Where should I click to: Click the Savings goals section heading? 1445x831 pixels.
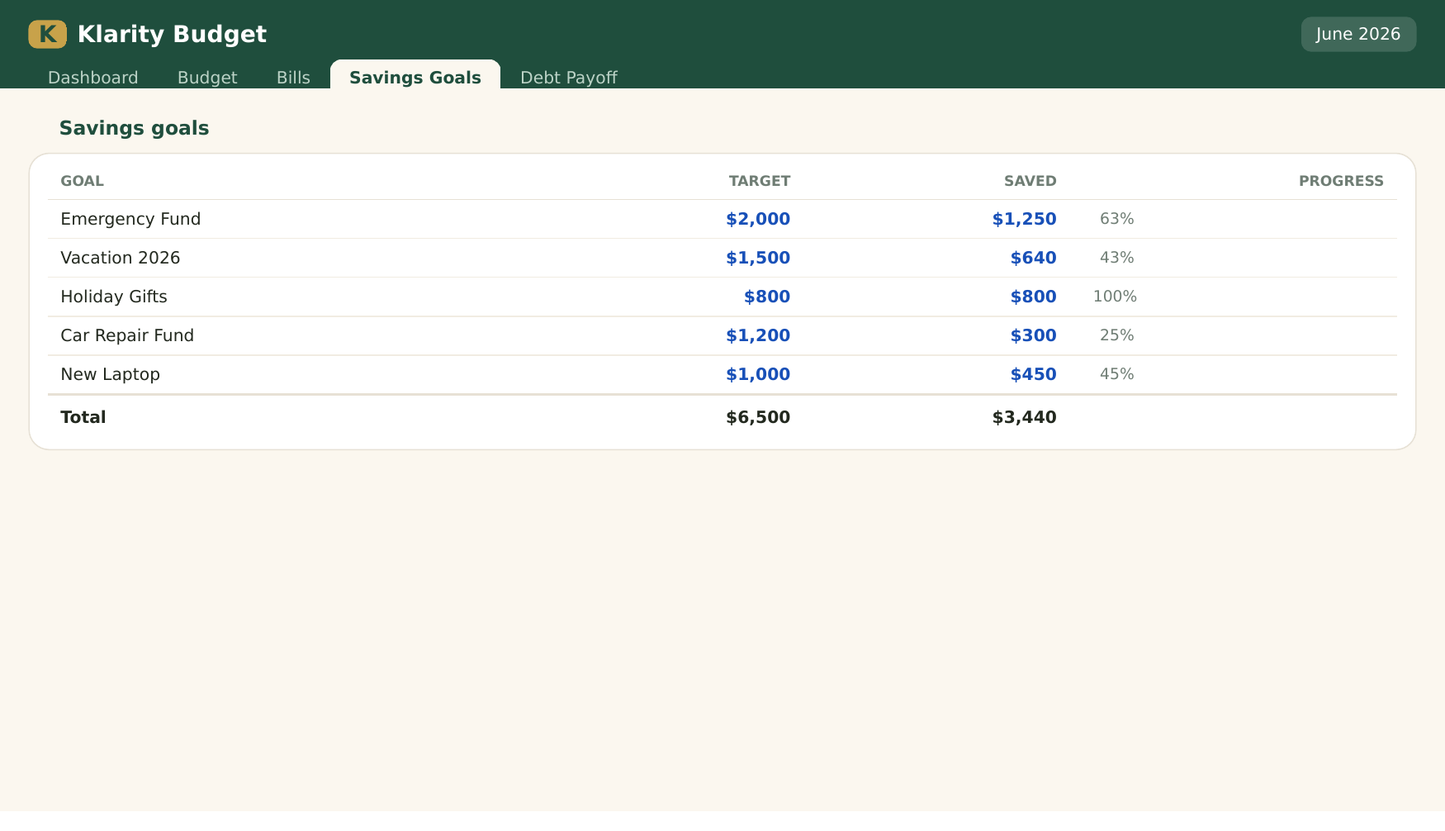click(134, 128)
